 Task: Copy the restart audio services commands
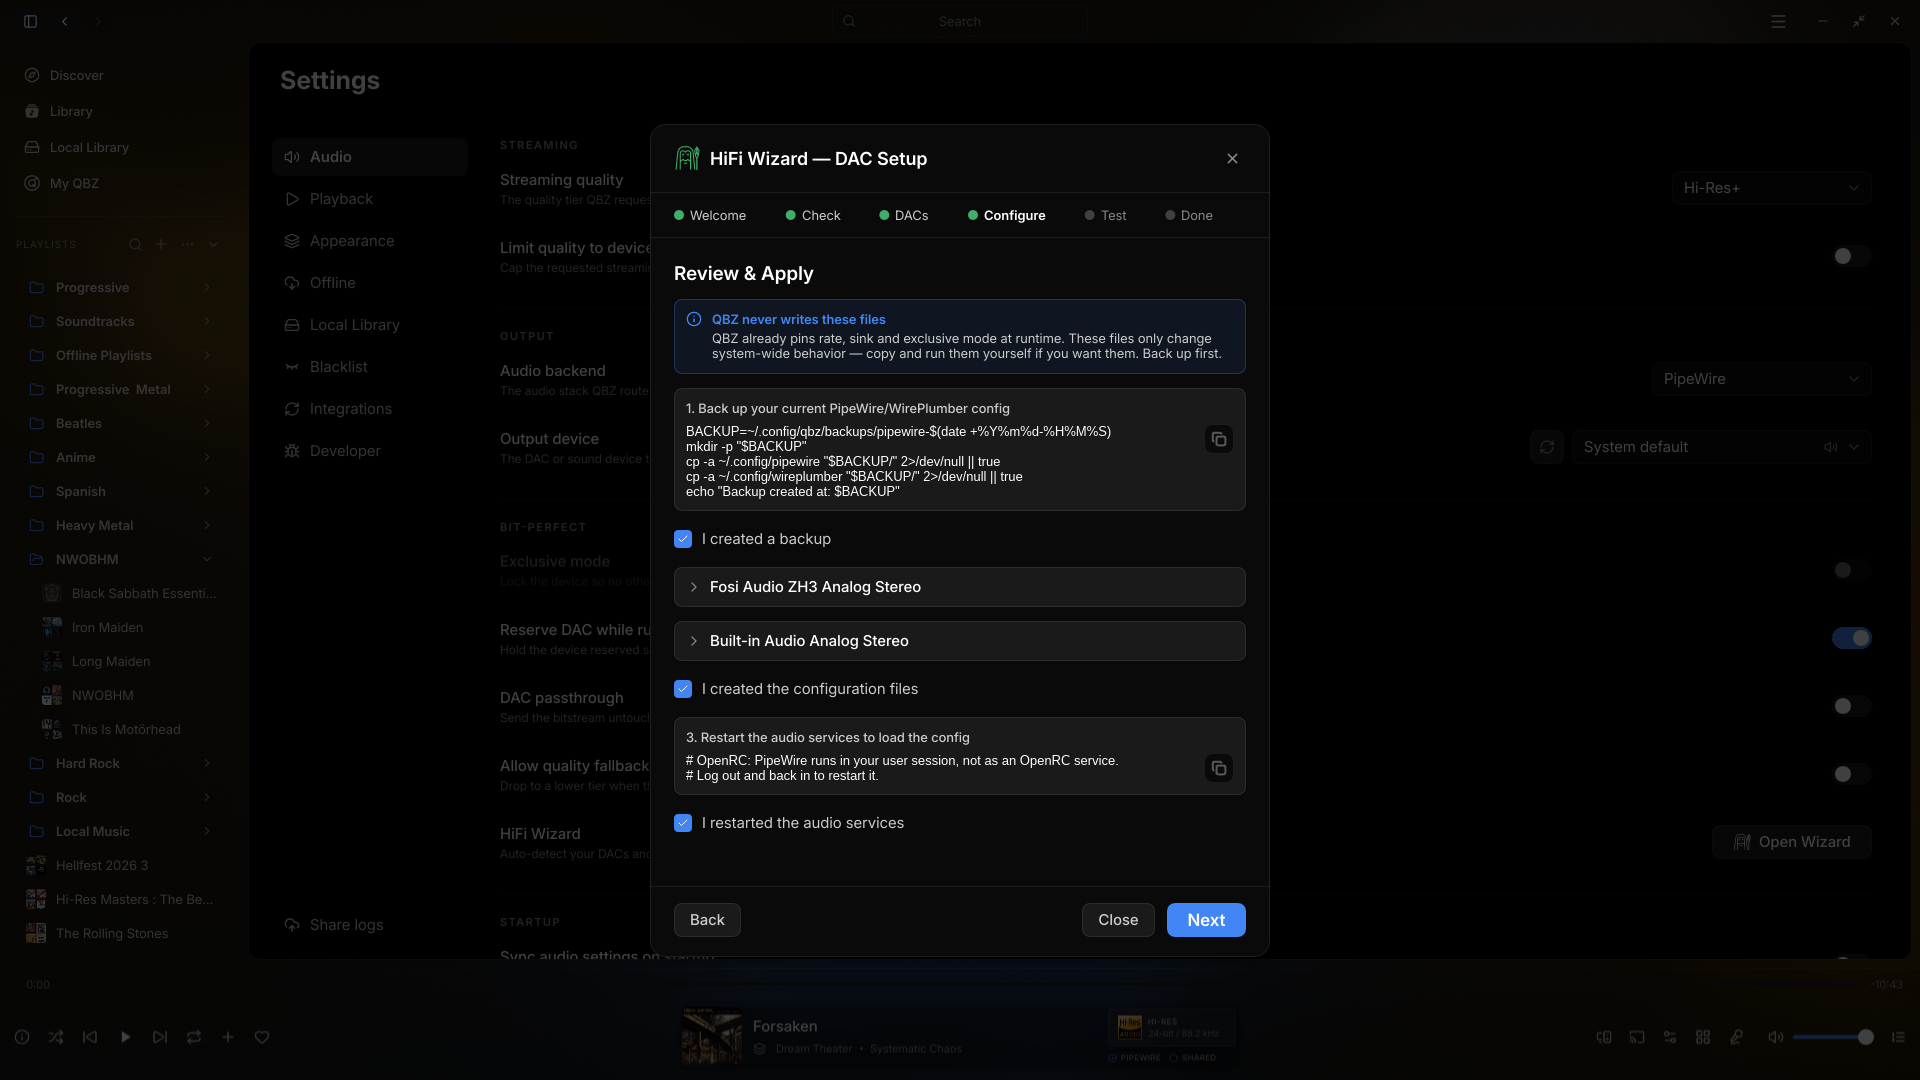[1218, 768]
